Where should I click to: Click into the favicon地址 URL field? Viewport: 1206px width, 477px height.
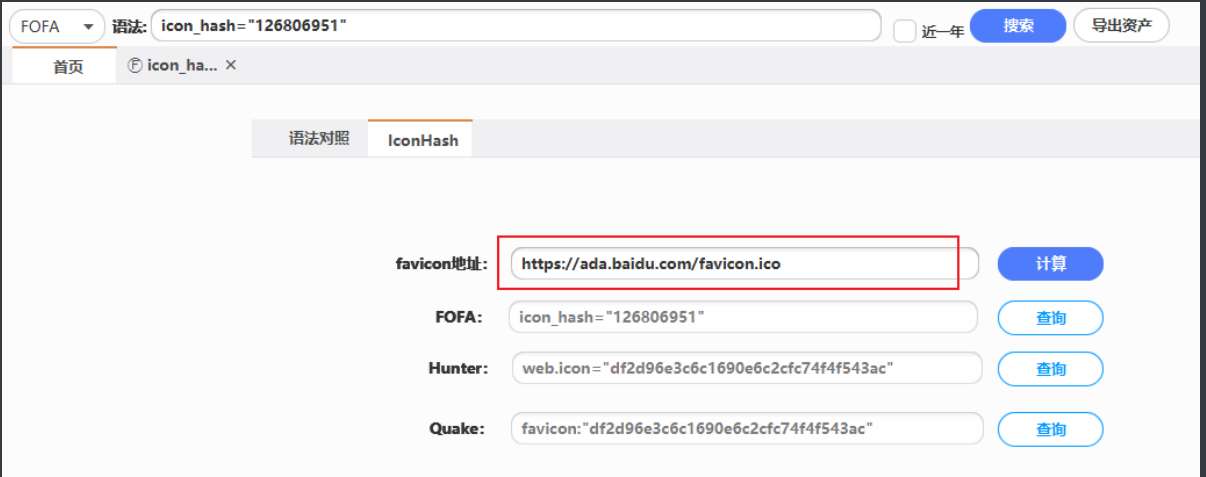[x=744, y=264]
